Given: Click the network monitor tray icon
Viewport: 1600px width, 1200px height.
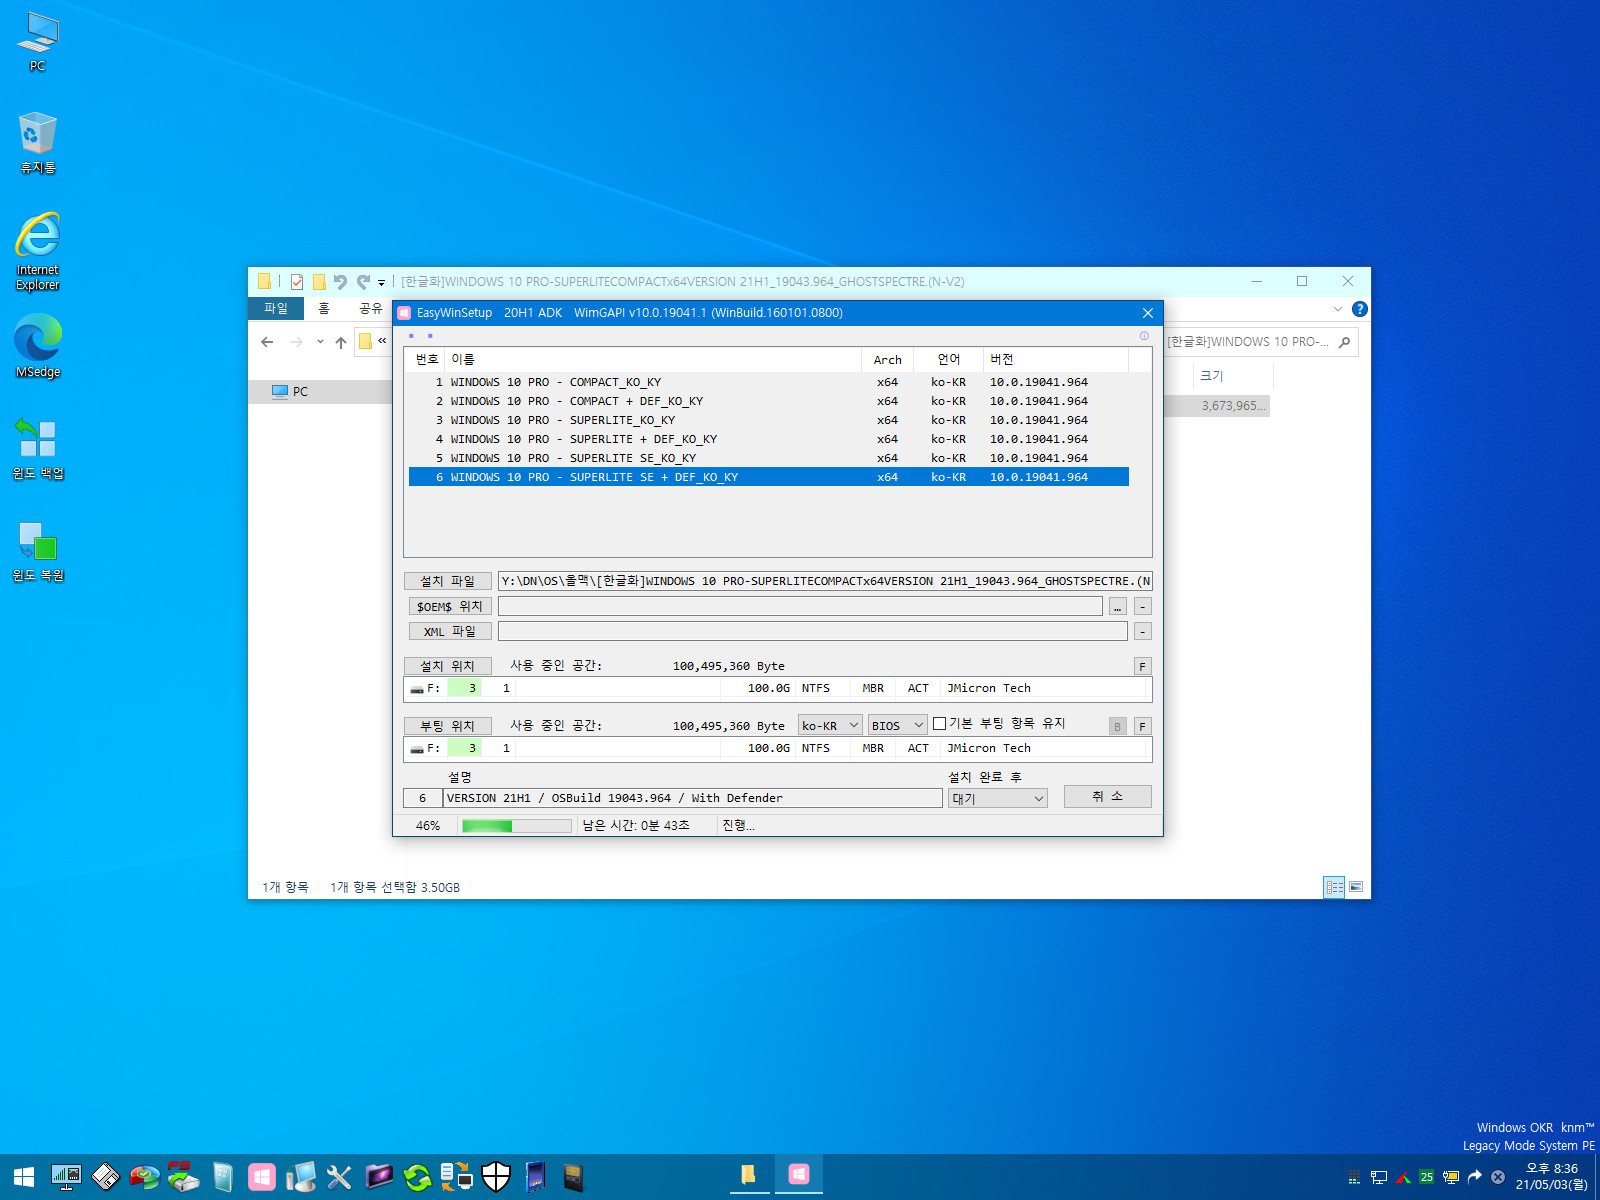Looking at the screenshot, I should point(1378,1177).
